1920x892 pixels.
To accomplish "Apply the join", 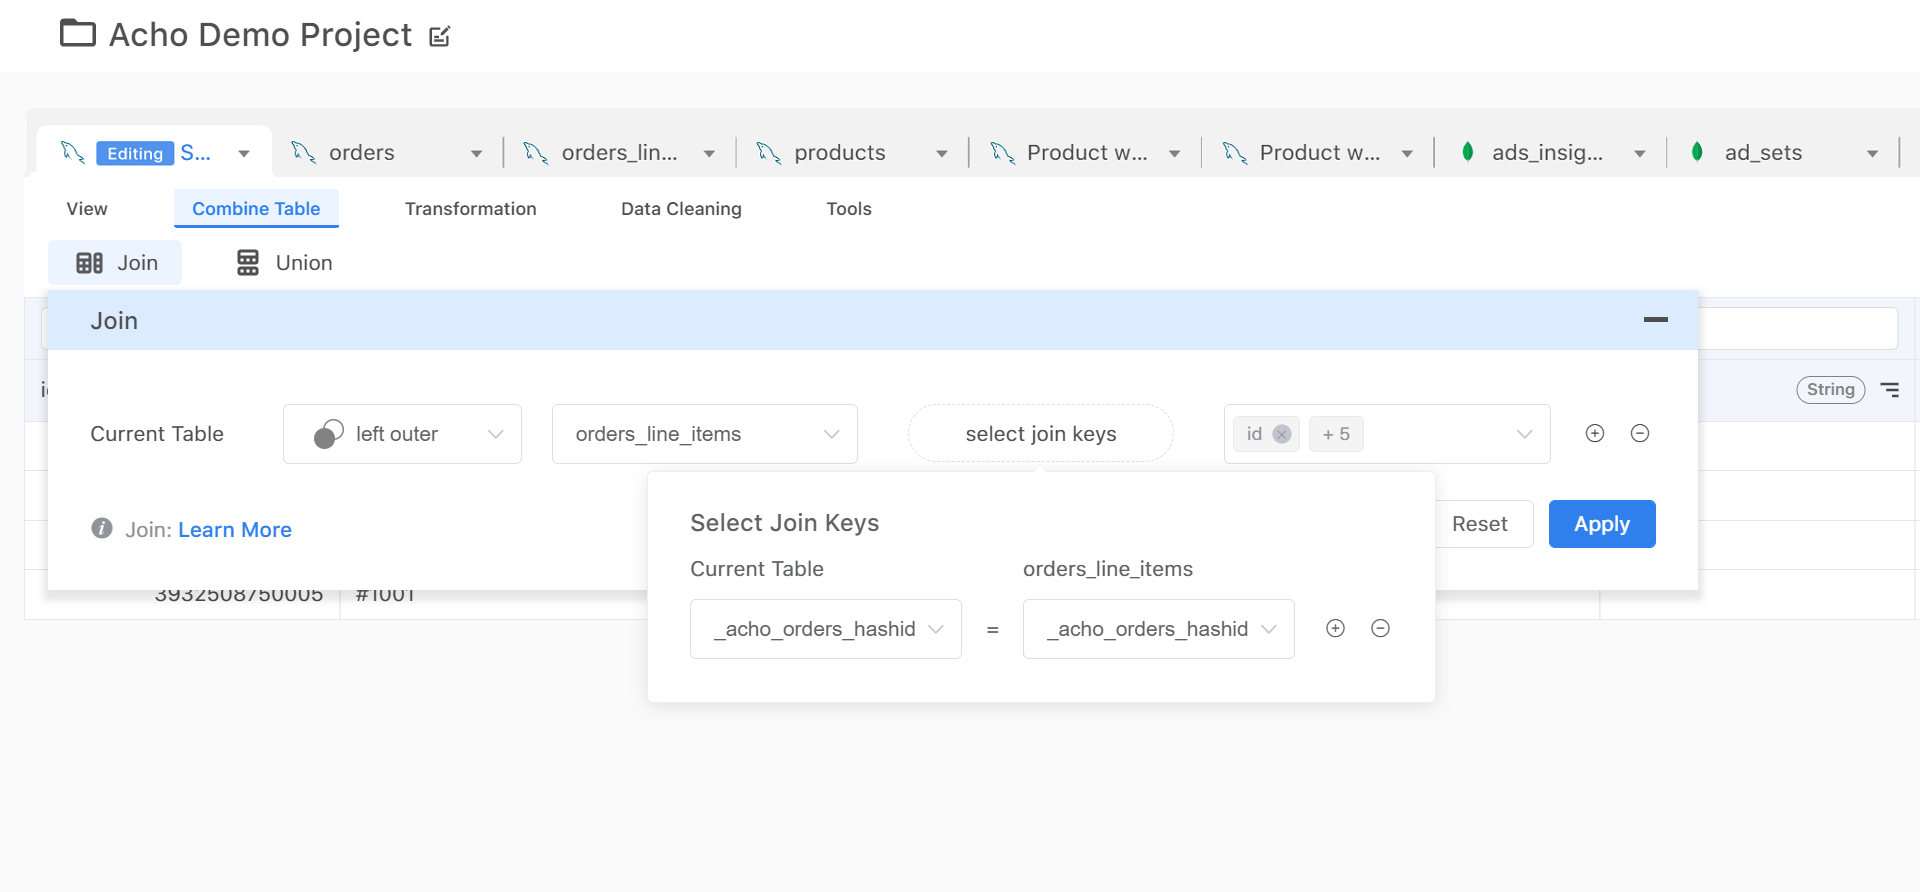I will click(1602, 524).
